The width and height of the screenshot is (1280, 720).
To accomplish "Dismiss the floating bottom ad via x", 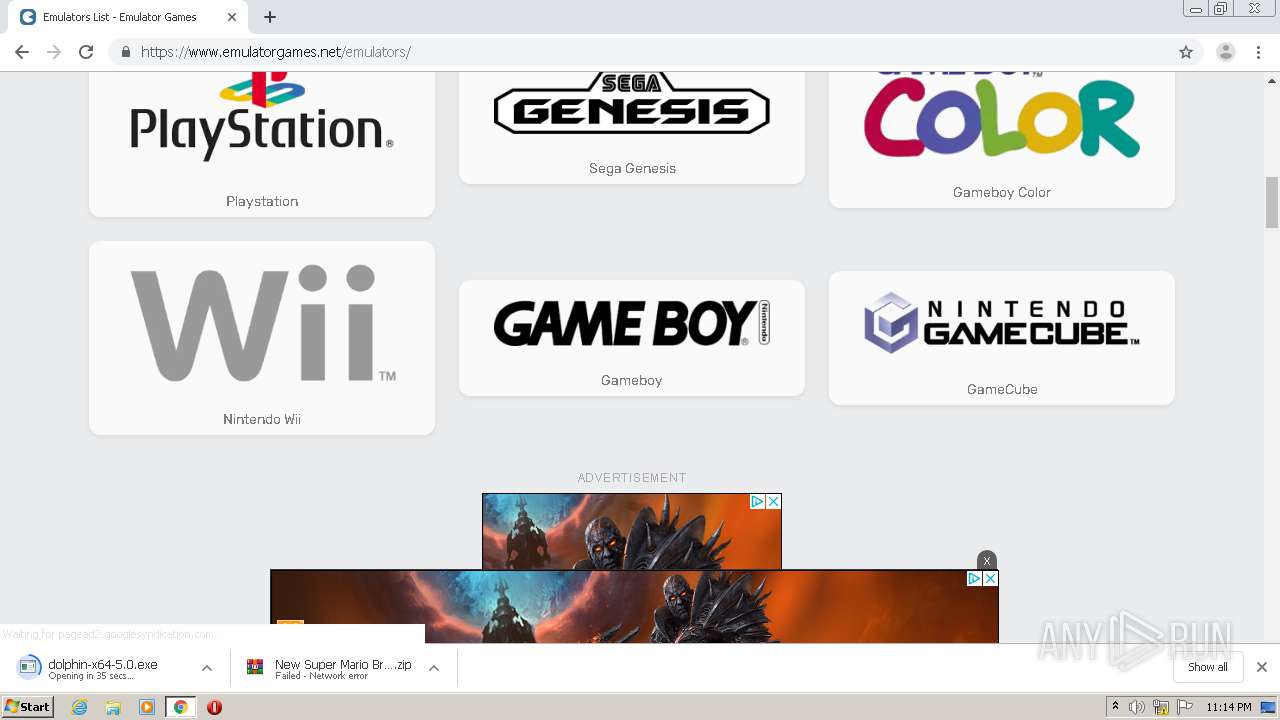I will [x=987, y=560].
